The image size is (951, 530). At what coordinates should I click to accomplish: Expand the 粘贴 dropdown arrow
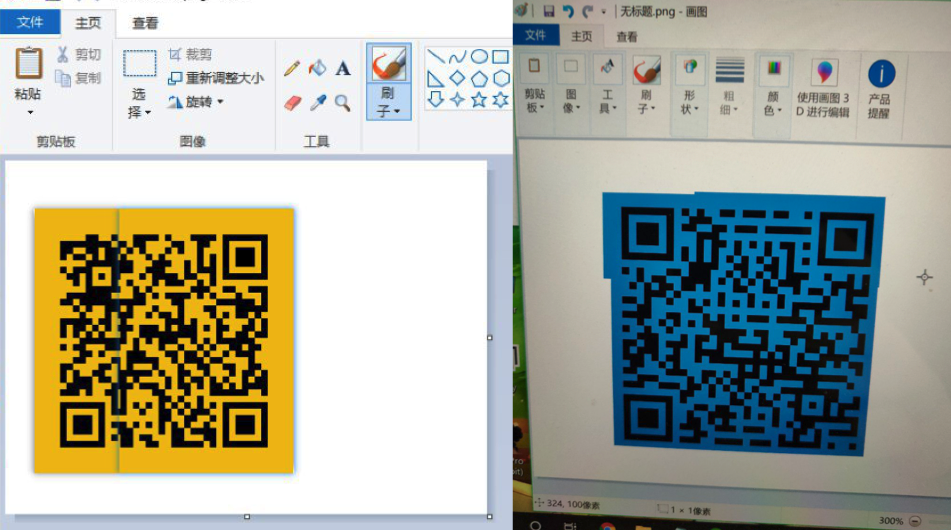(29, 113)
